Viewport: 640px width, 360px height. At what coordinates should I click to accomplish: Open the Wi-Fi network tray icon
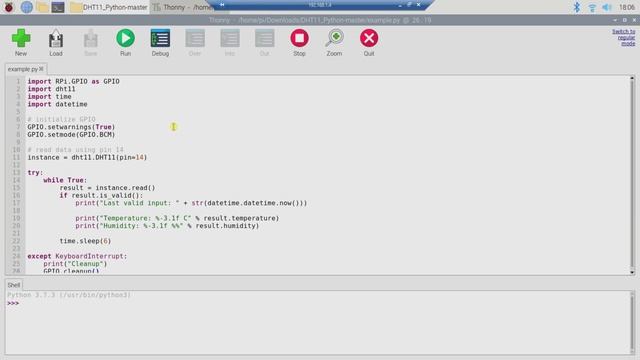click(x=592, y=7)
